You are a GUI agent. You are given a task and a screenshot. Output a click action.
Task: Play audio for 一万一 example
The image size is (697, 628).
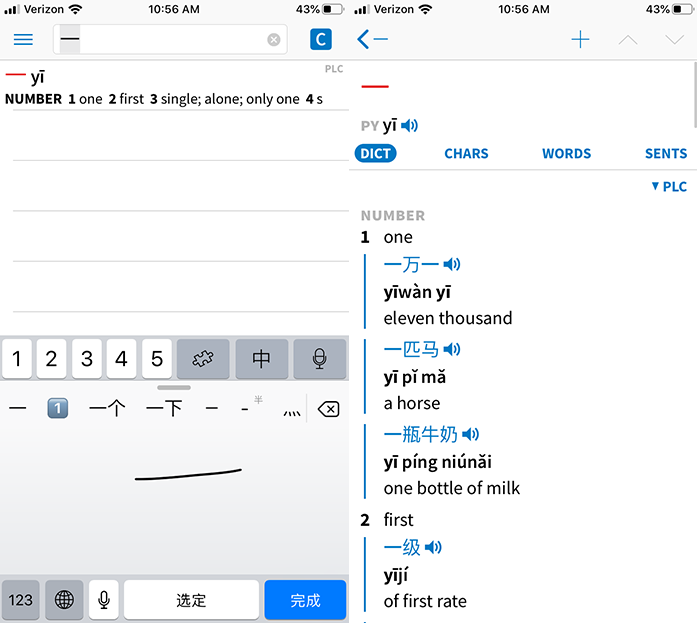tap(453, 265)
